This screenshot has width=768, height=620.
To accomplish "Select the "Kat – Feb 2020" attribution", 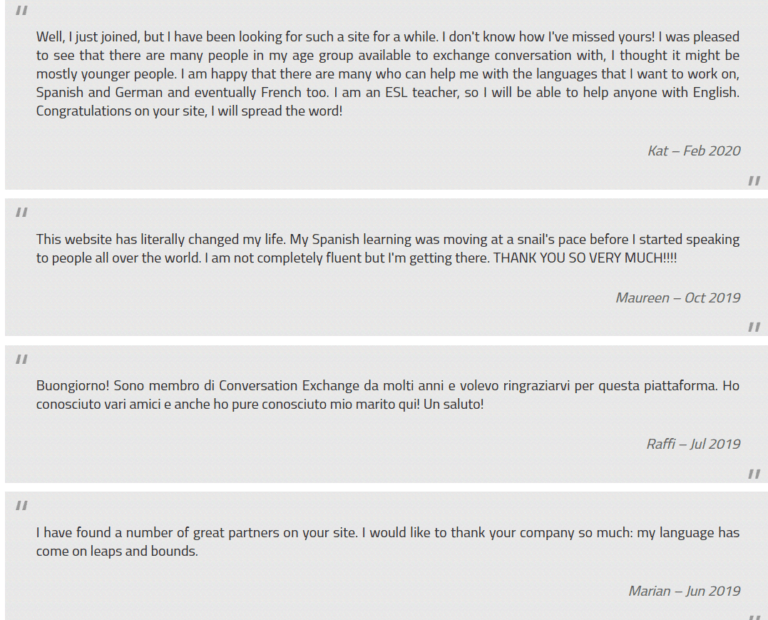I will (x=694, y=151).
